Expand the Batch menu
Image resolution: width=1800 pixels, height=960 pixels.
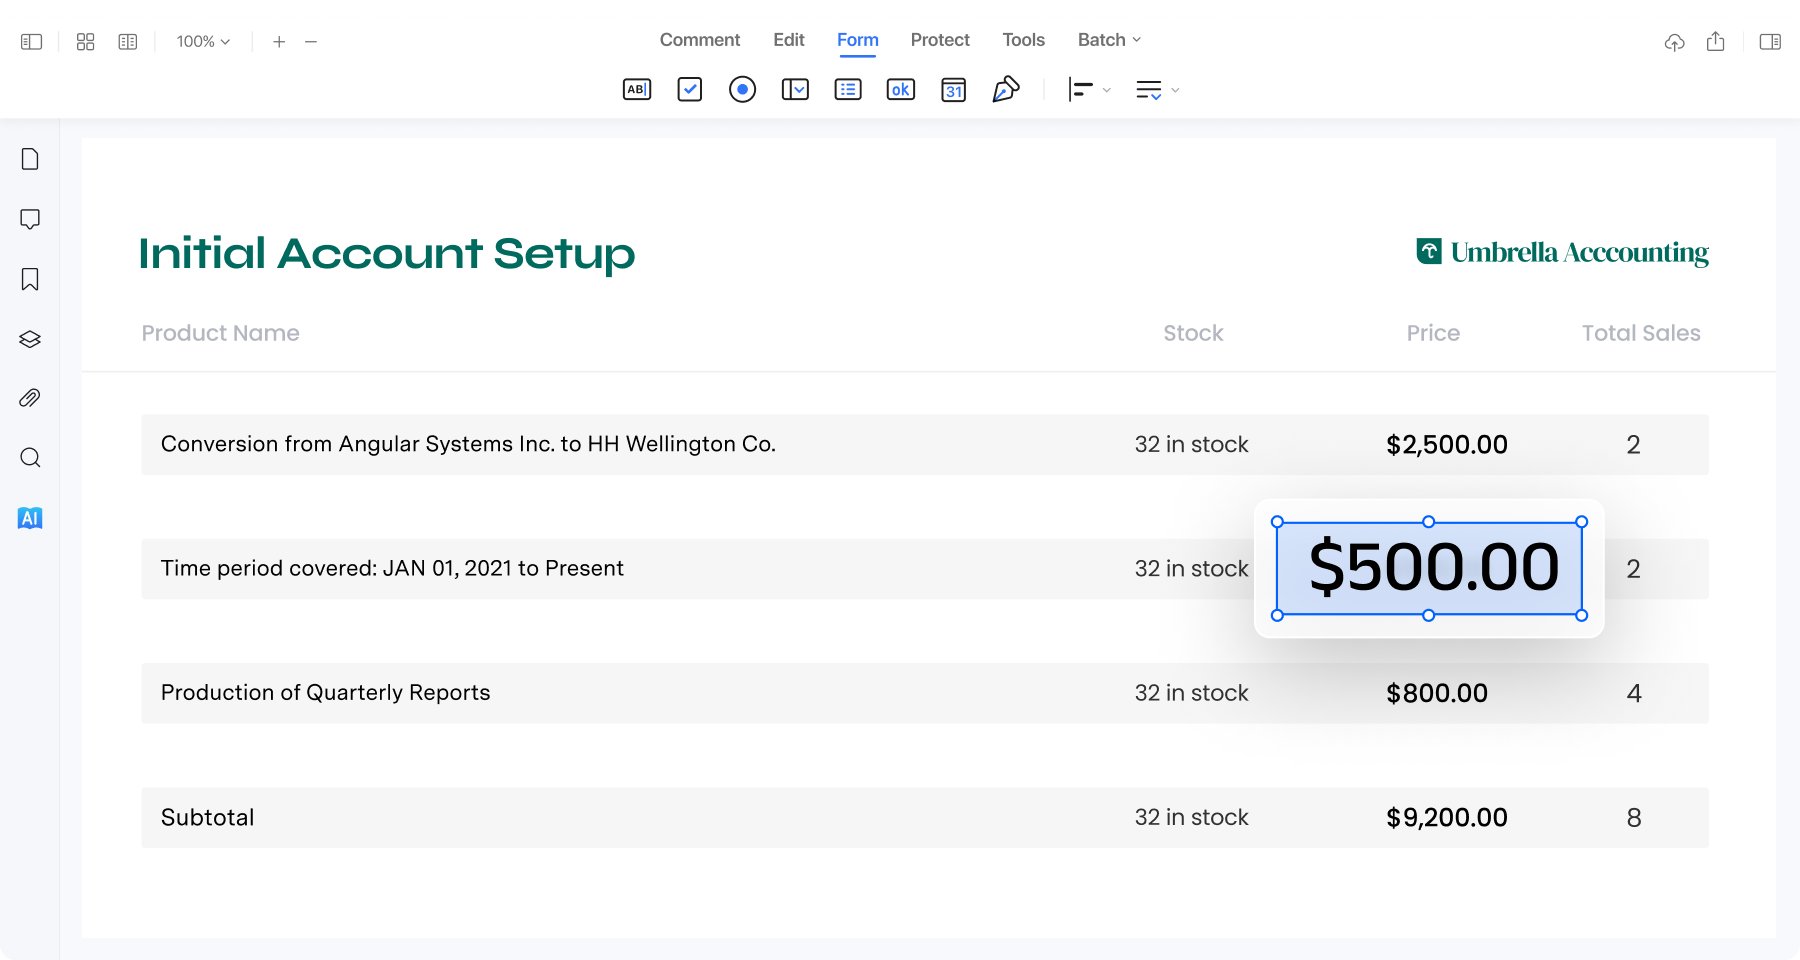pos(1109,40)
